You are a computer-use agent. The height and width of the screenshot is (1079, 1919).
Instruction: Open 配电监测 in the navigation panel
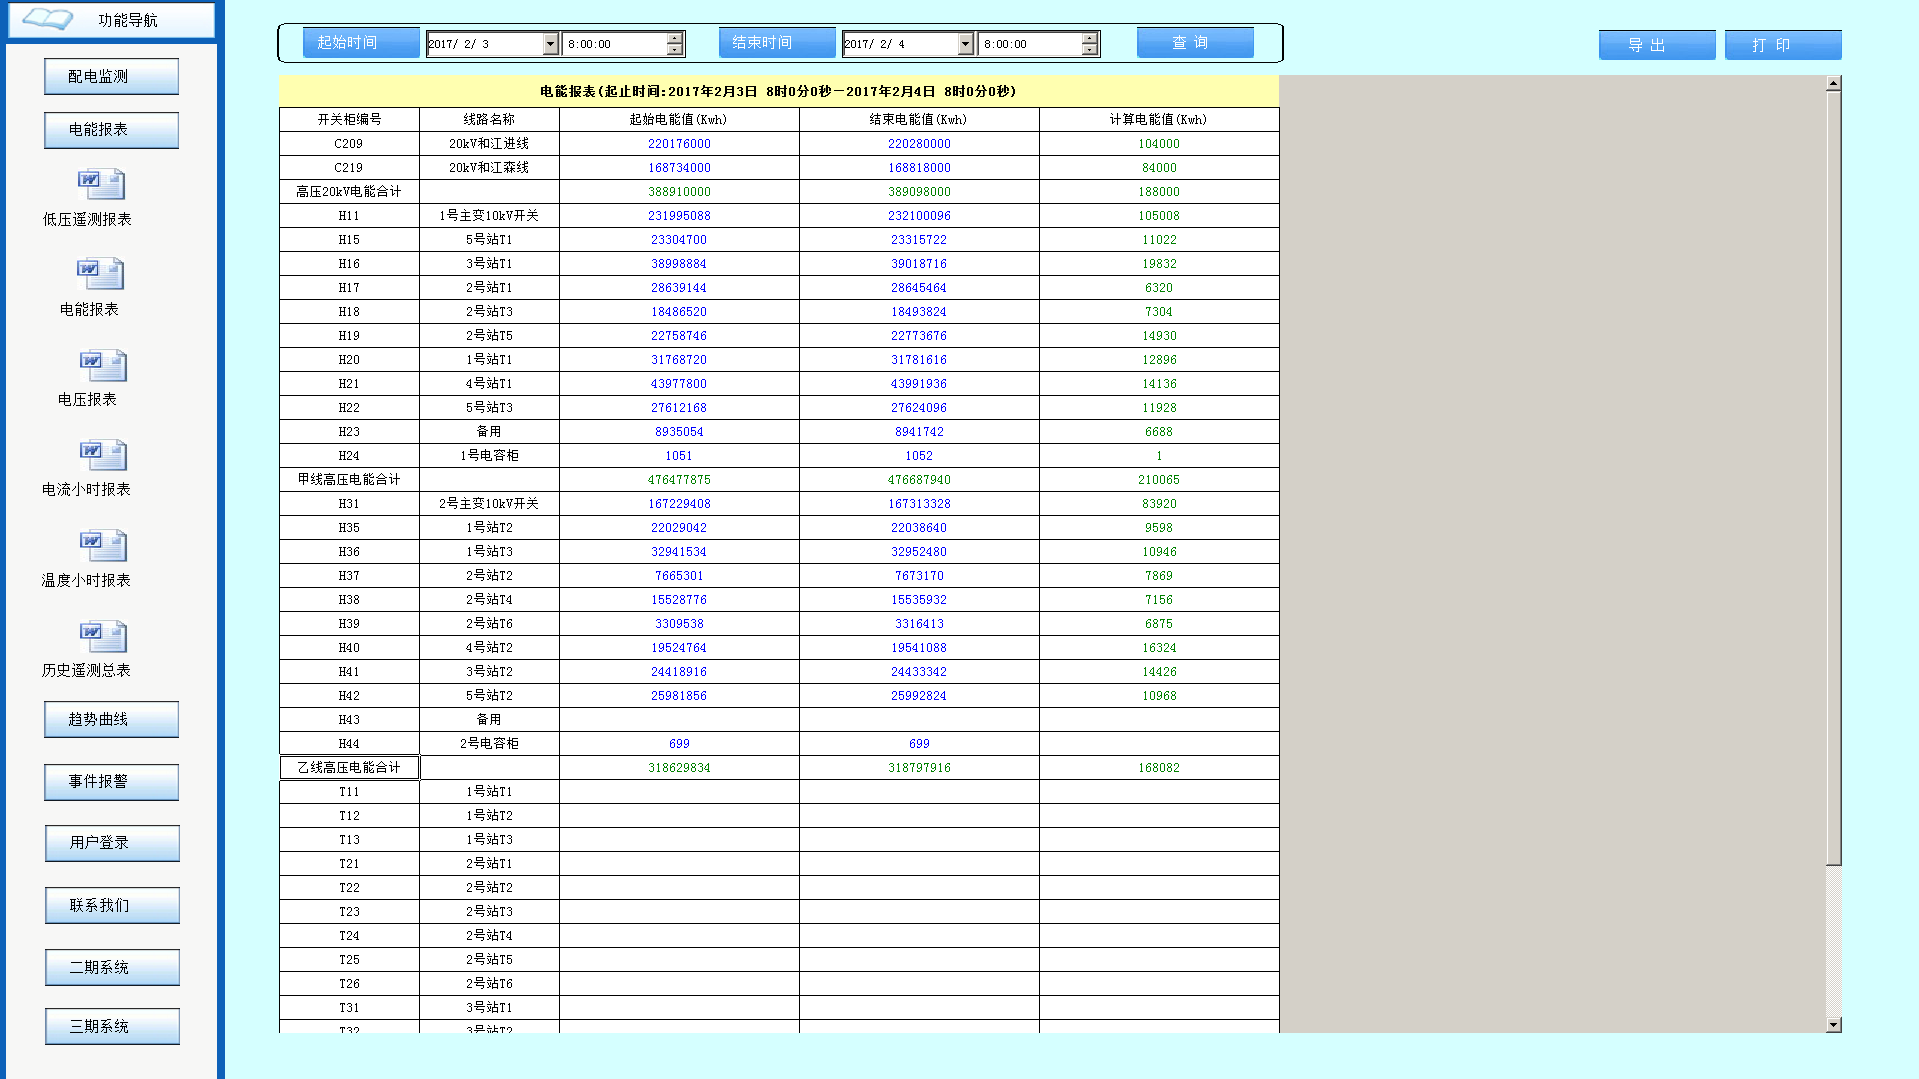[111, 77]
